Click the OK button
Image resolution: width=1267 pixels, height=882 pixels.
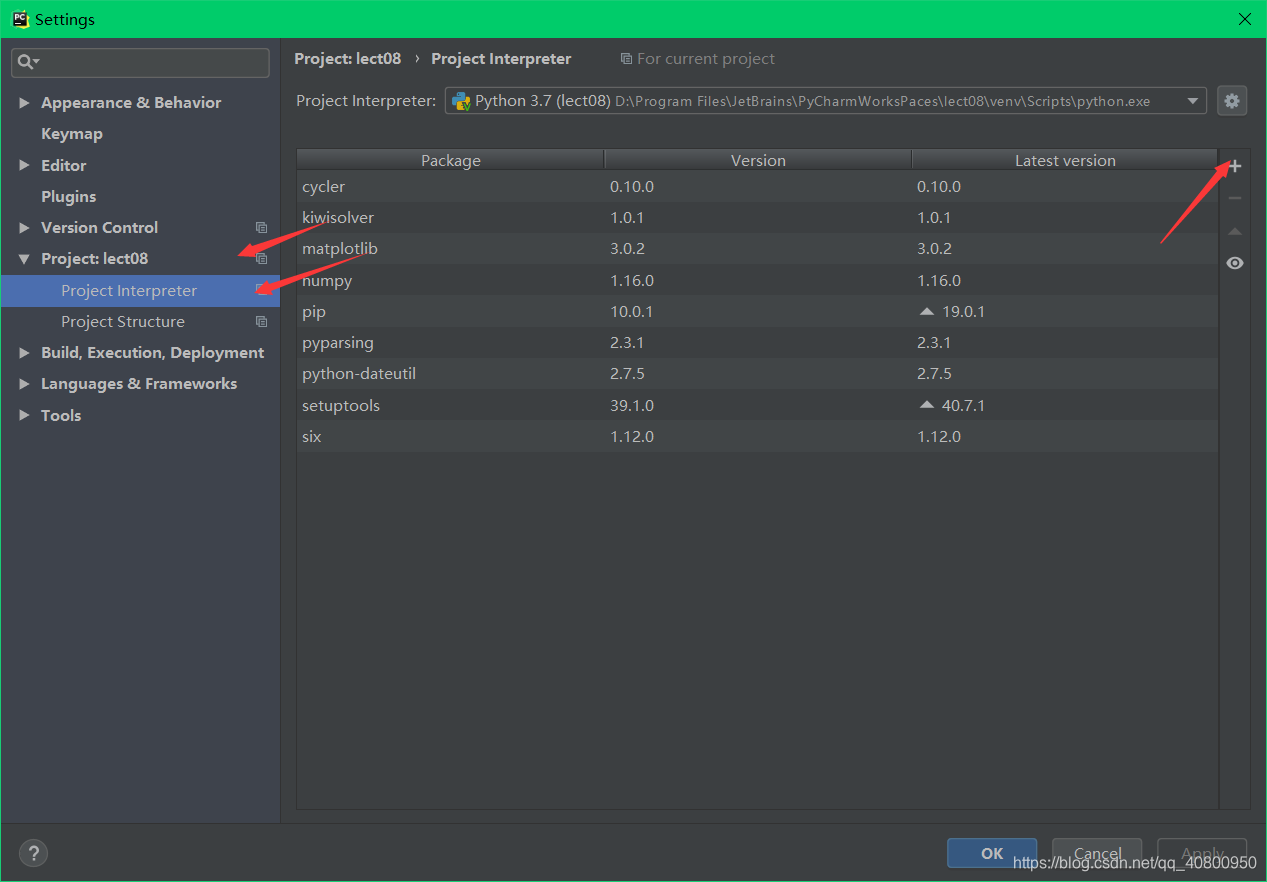pos(992,853)
